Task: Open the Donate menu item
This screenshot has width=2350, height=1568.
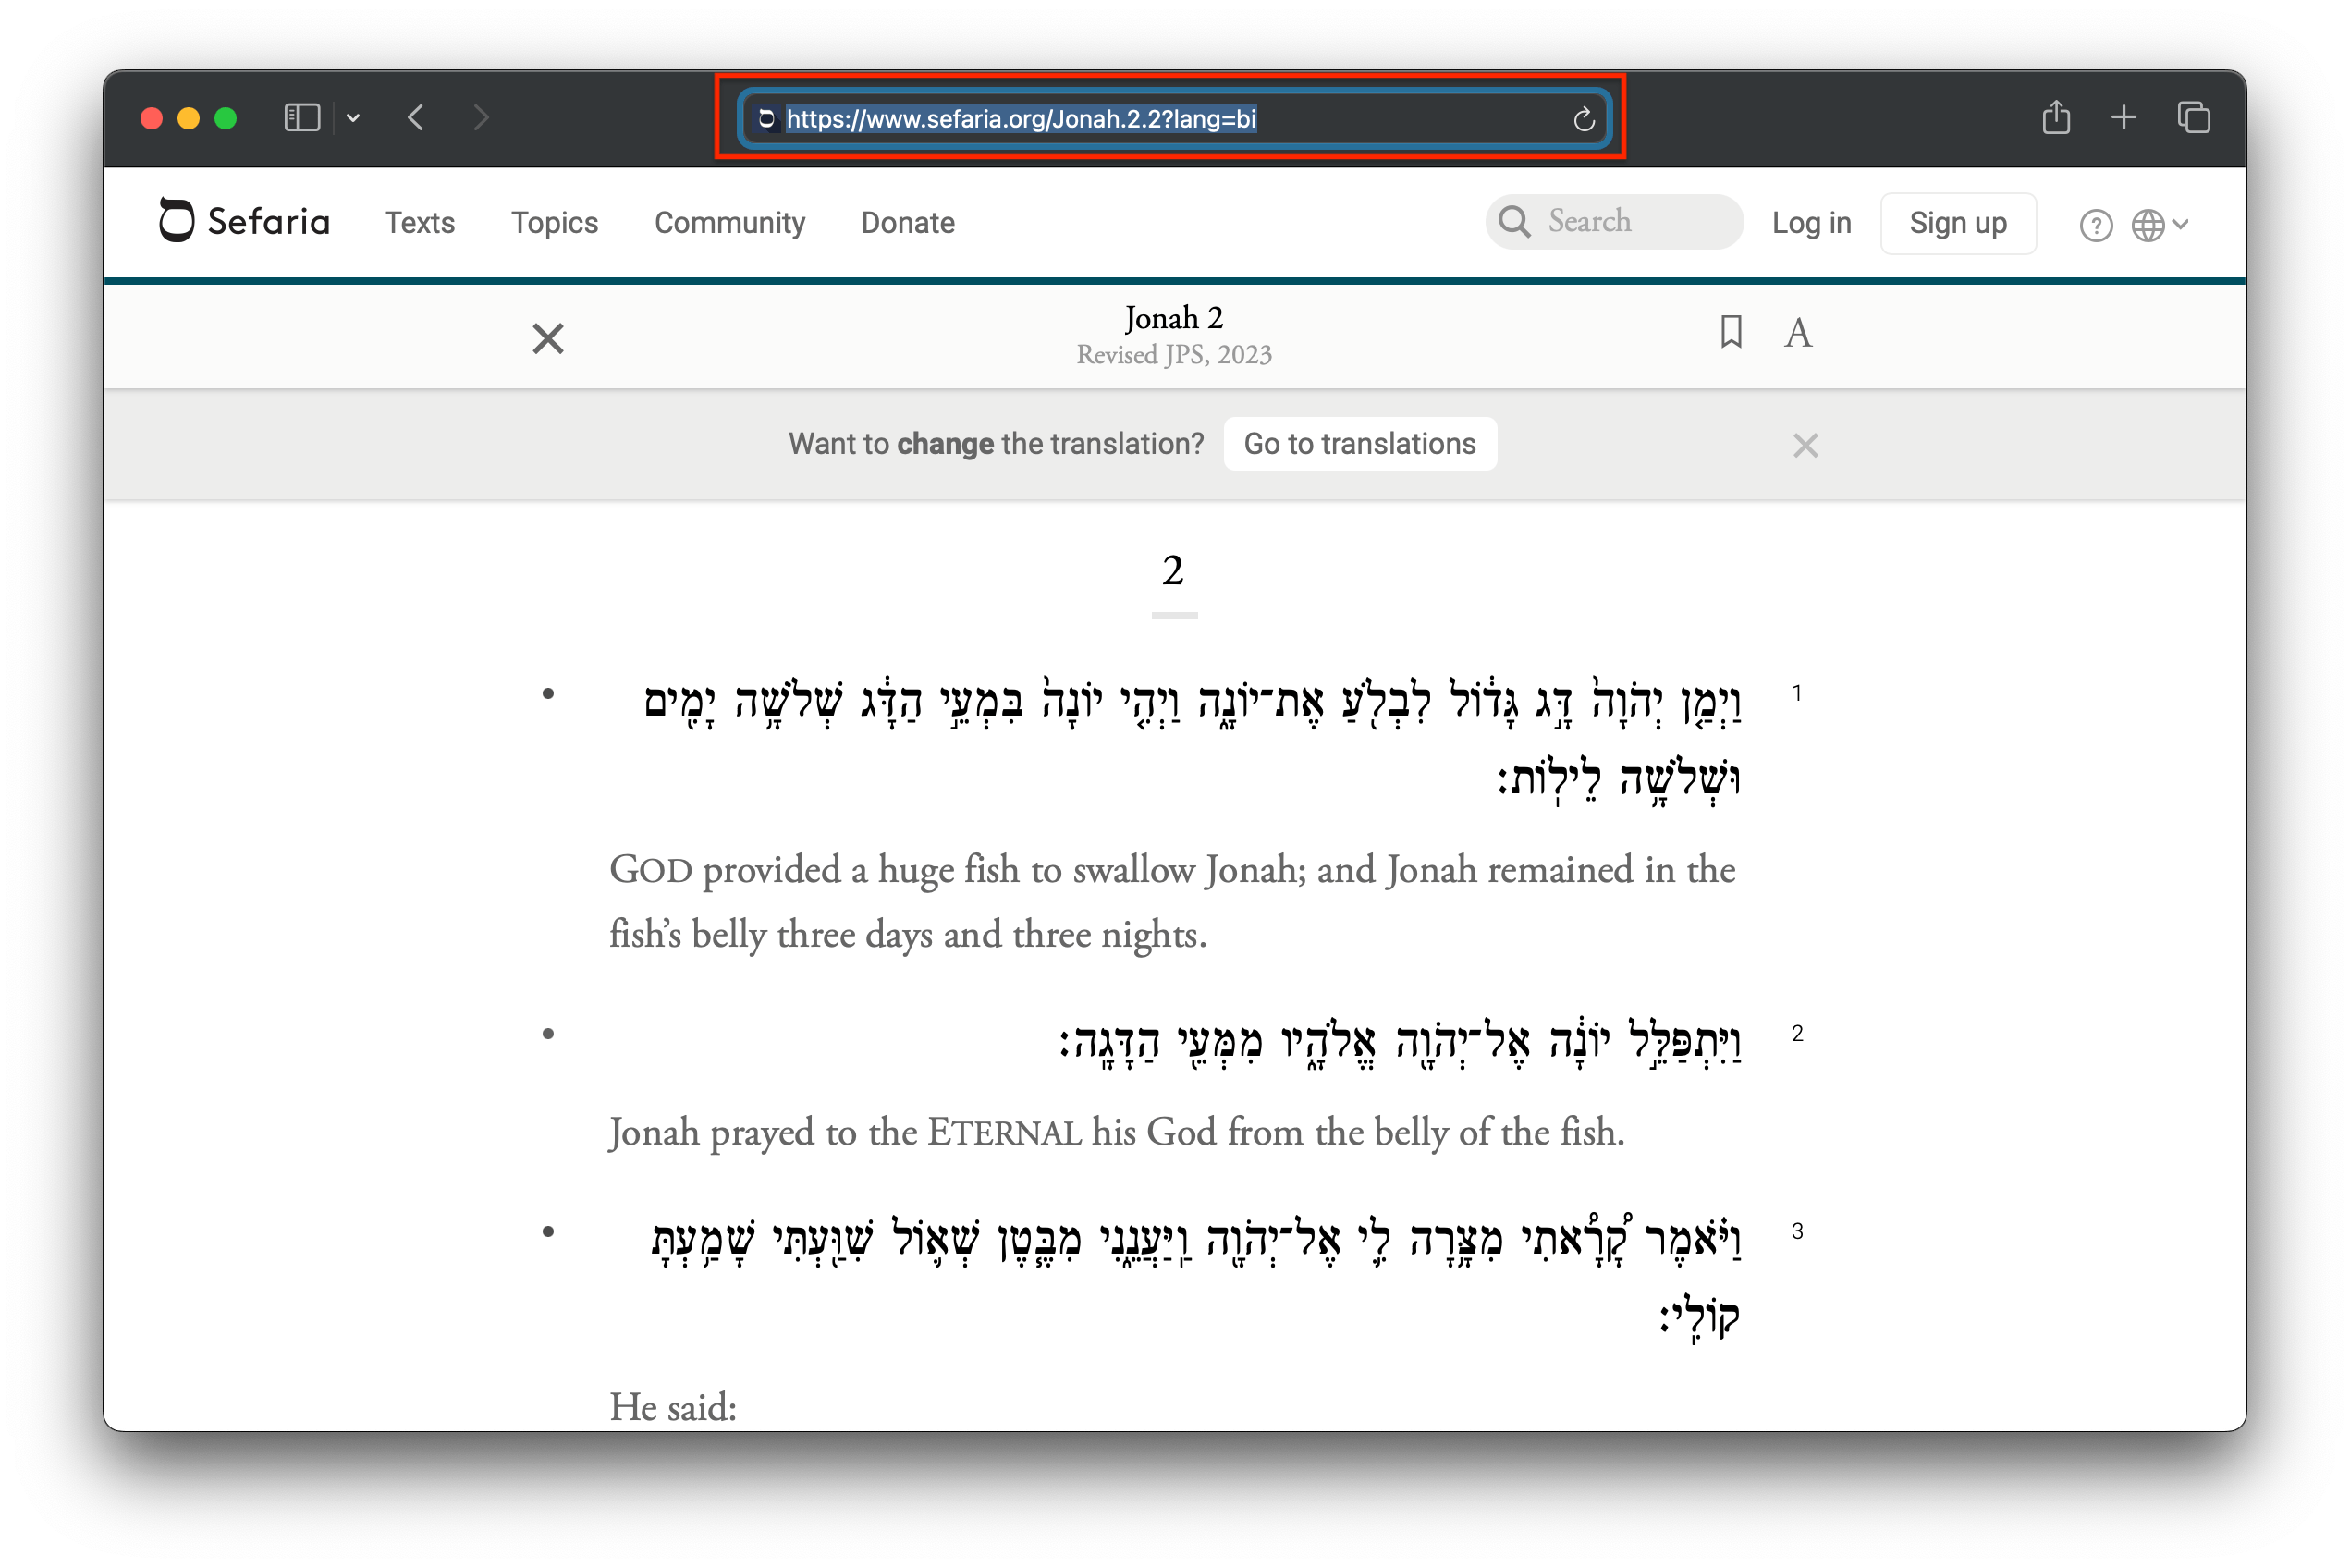Action: [x=908, y=222]
